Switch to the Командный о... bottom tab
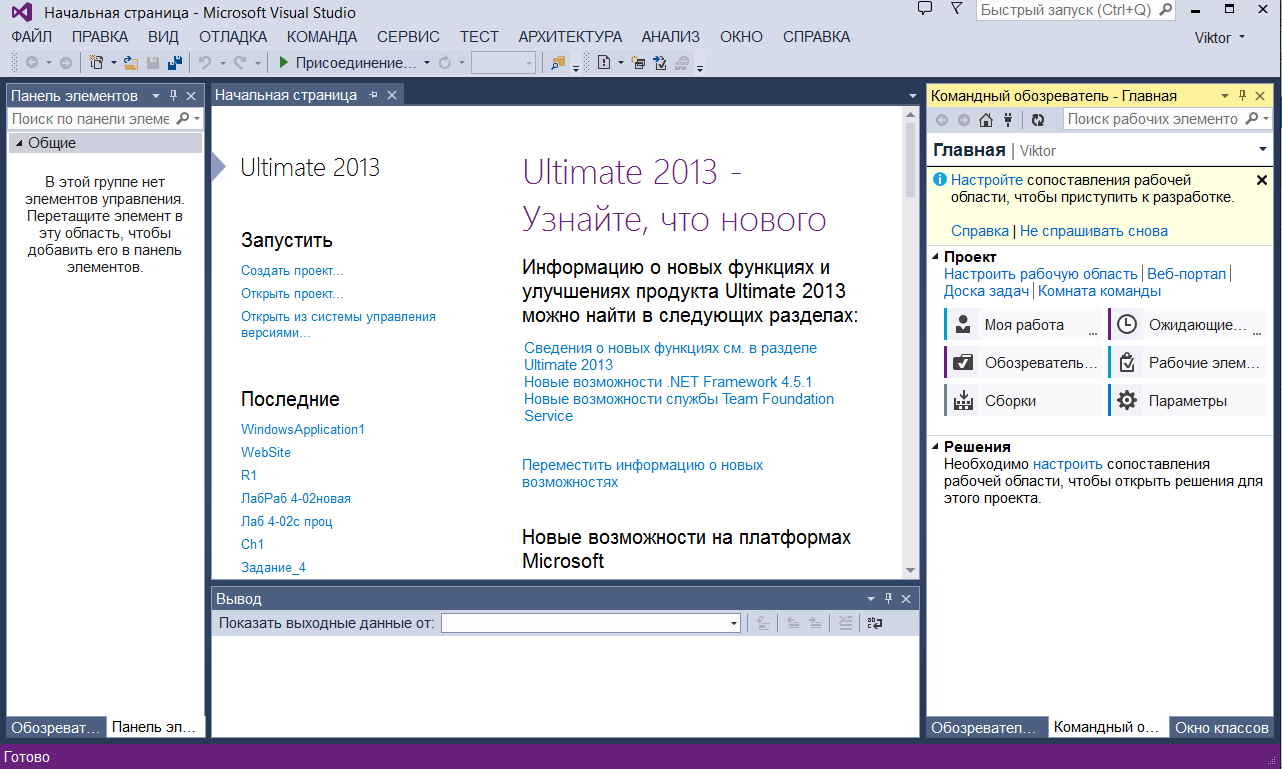 (x=1106, y=728)
